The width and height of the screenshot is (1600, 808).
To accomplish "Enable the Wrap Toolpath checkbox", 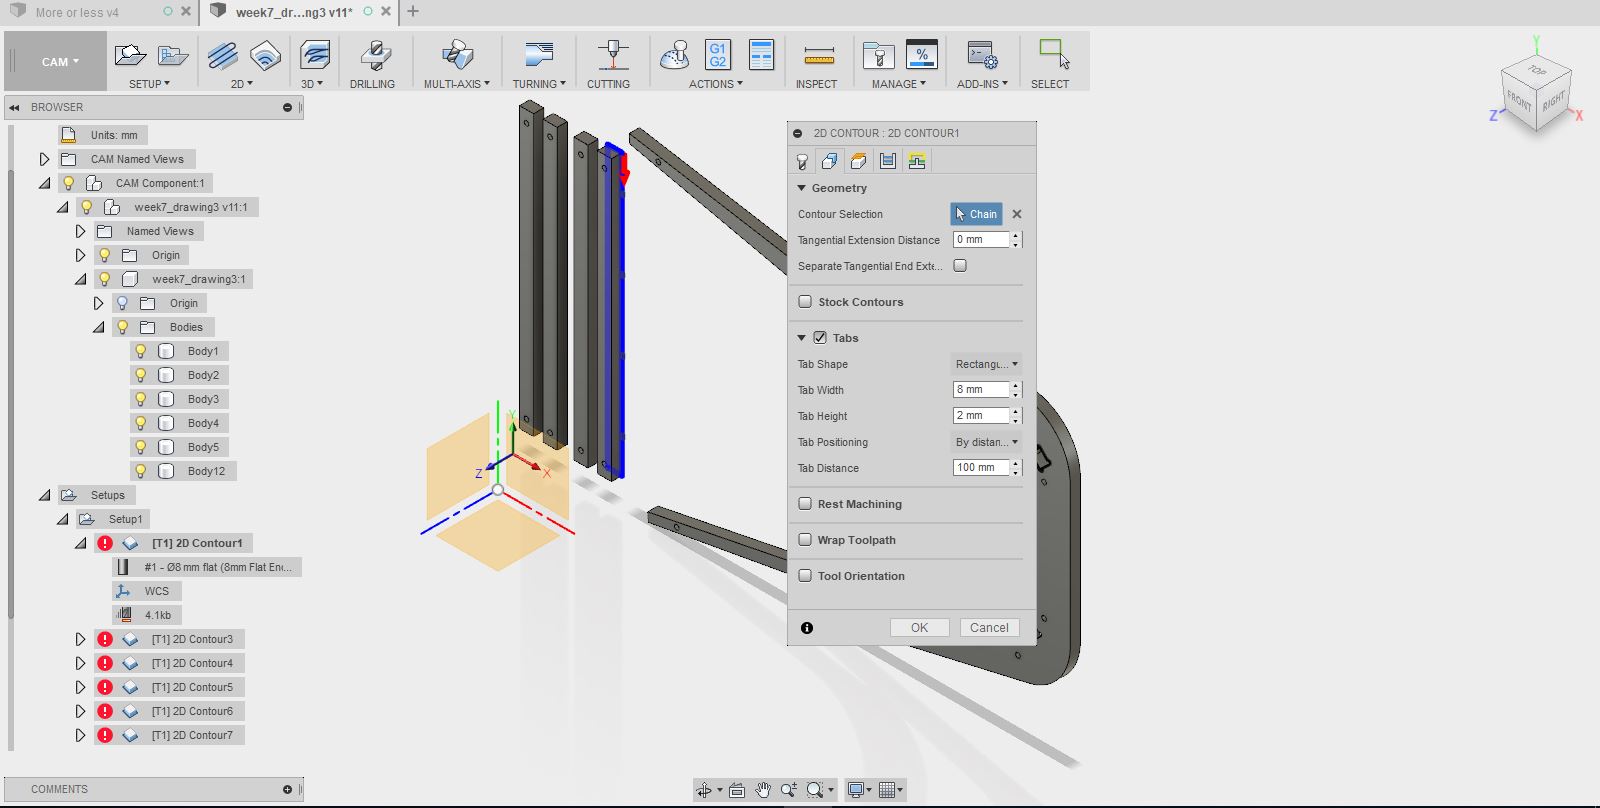I will [x=805, y=540].
